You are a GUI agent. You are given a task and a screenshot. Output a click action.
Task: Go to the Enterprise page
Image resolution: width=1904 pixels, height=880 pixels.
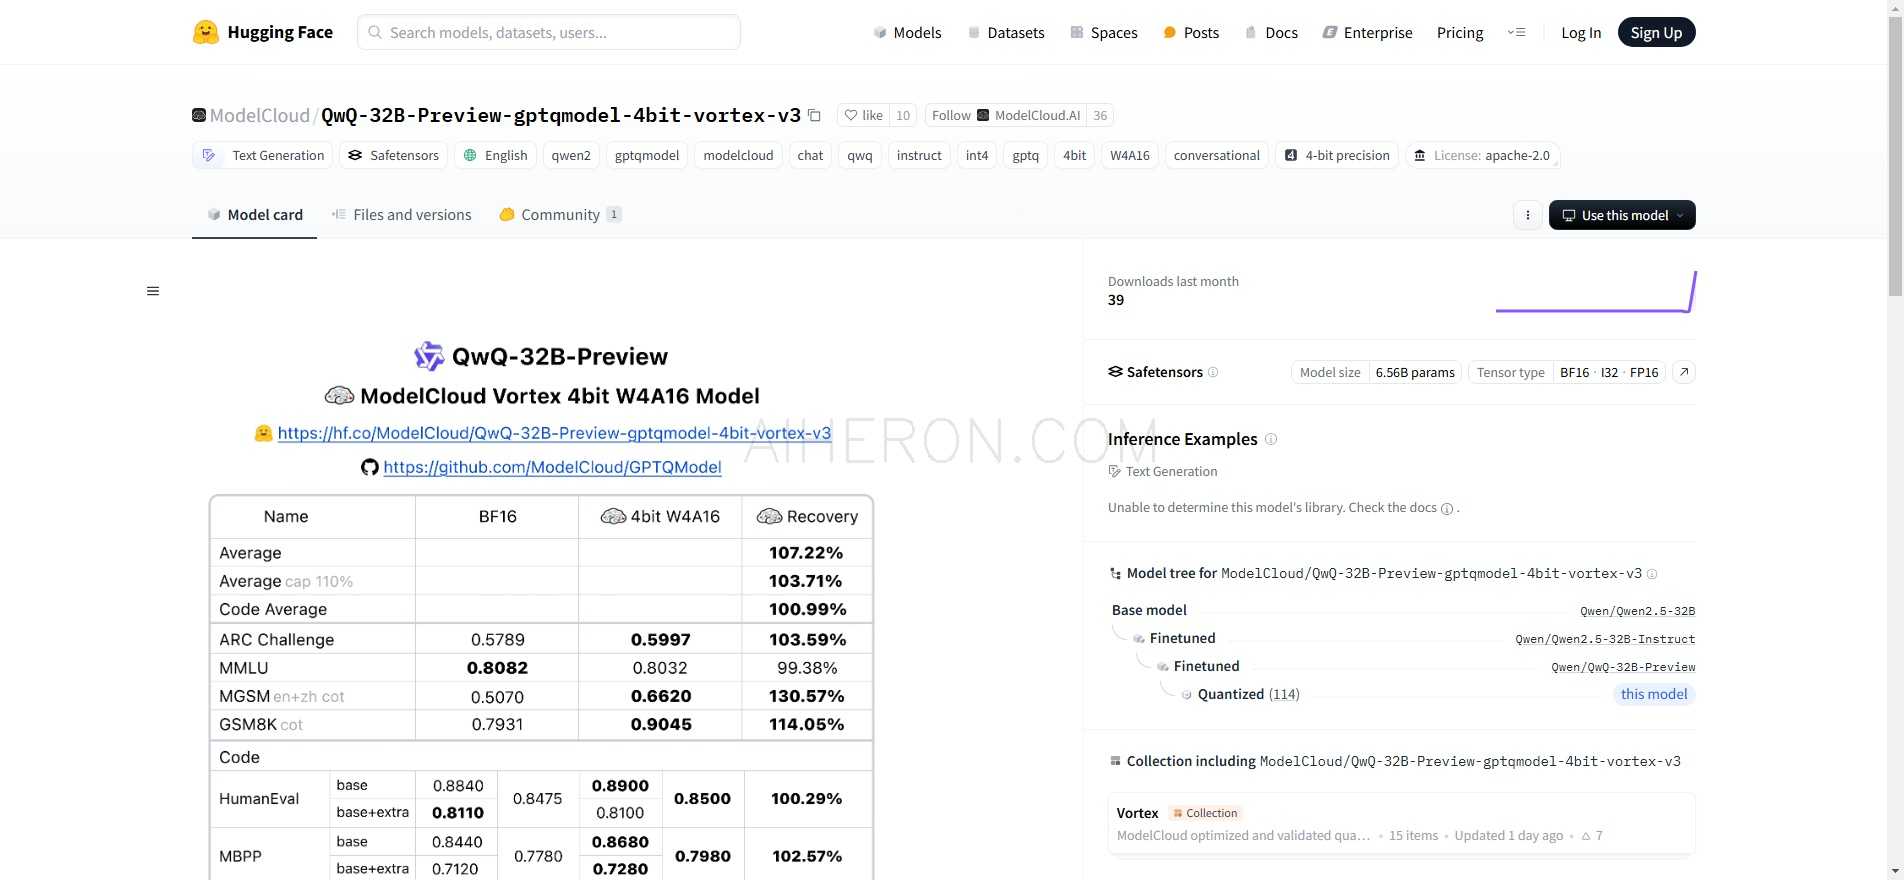tap(1367, 32)
